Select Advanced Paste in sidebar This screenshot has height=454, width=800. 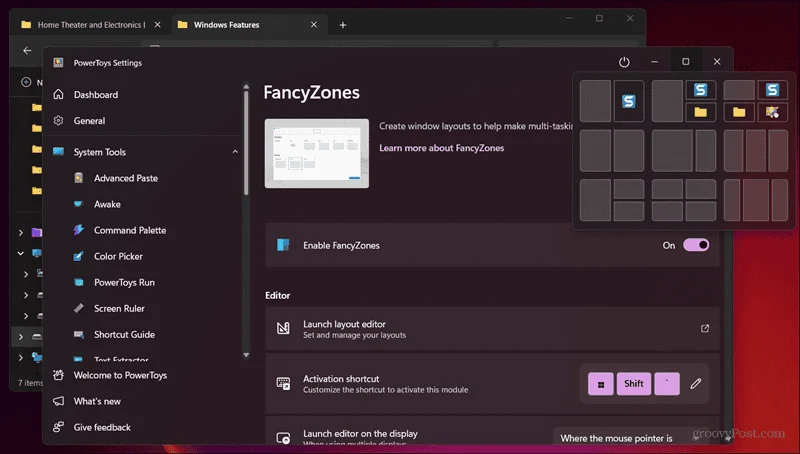126,178
